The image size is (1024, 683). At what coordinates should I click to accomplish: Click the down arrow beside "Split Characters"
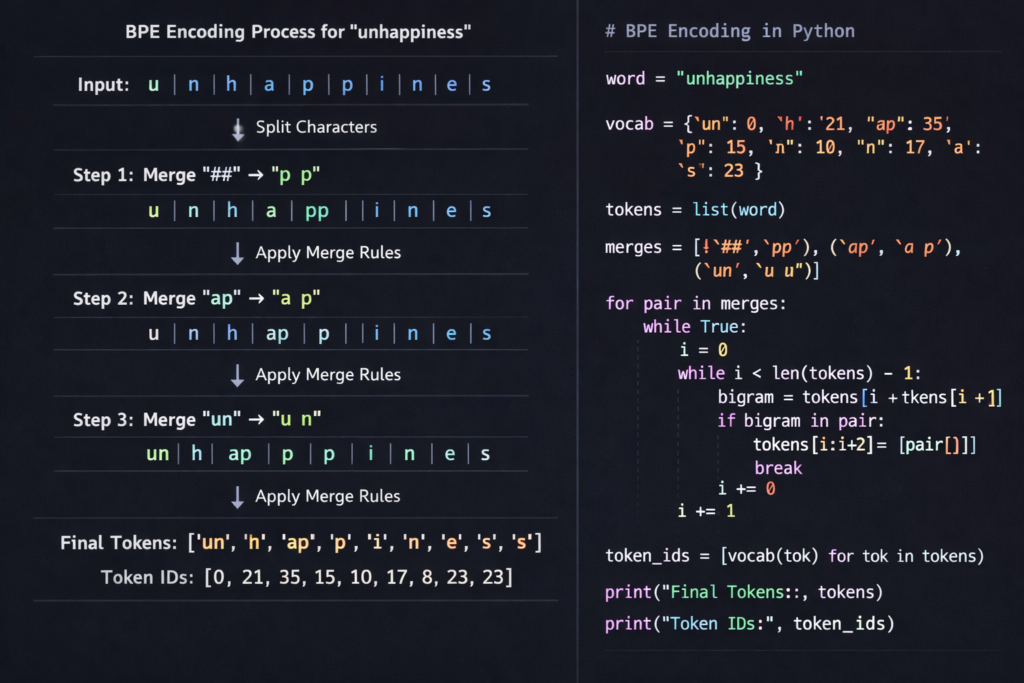(238, 129)
